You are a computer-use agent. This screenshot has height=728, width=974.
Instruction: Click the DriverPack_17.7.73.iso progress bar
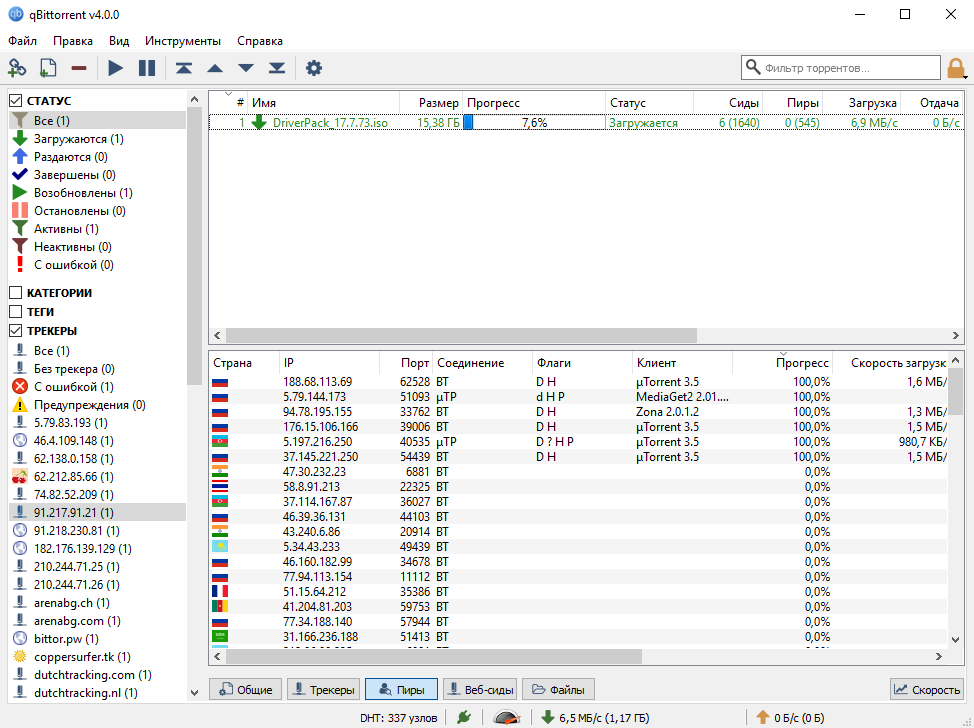(x=534, y=122)
